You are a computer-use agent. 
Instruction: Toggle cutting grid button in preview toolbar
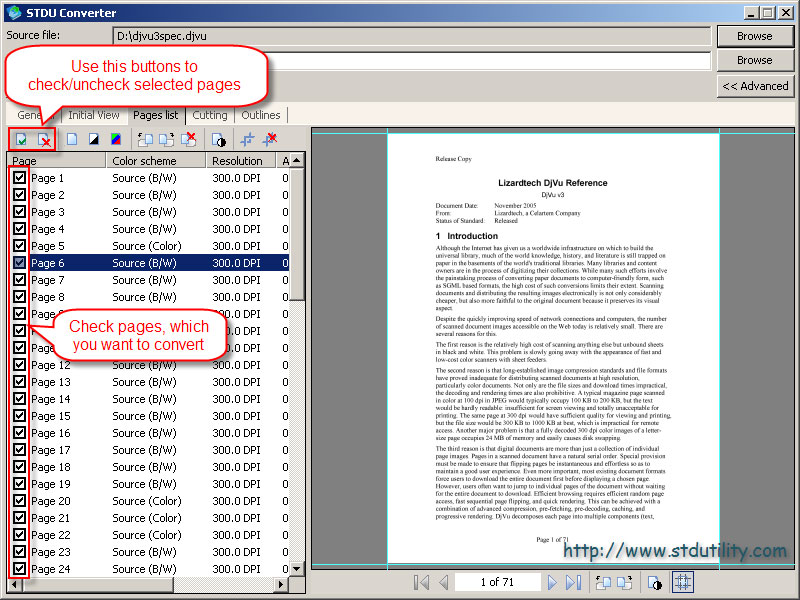click(x=683, y=582)
